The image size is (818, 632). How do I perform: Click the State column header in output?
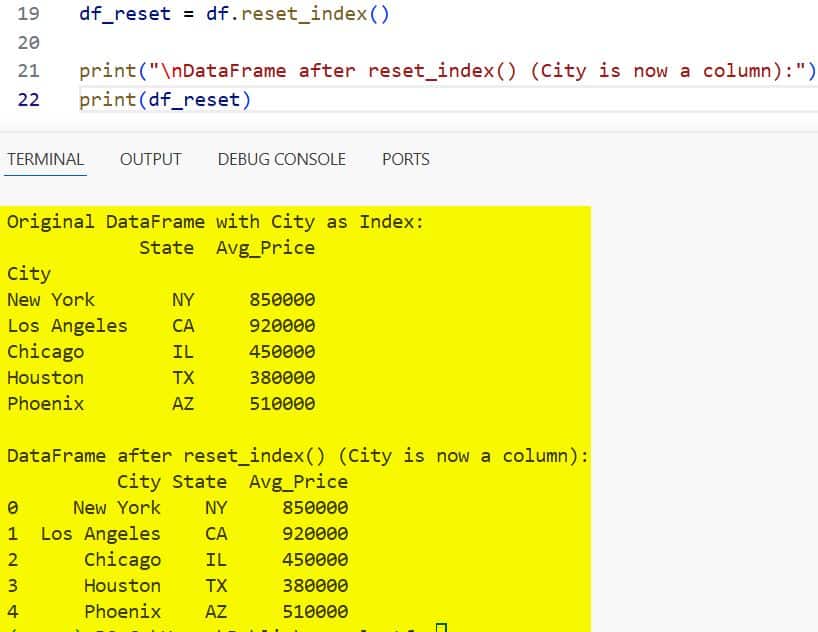pyautogui.click(x=166, y=247)
